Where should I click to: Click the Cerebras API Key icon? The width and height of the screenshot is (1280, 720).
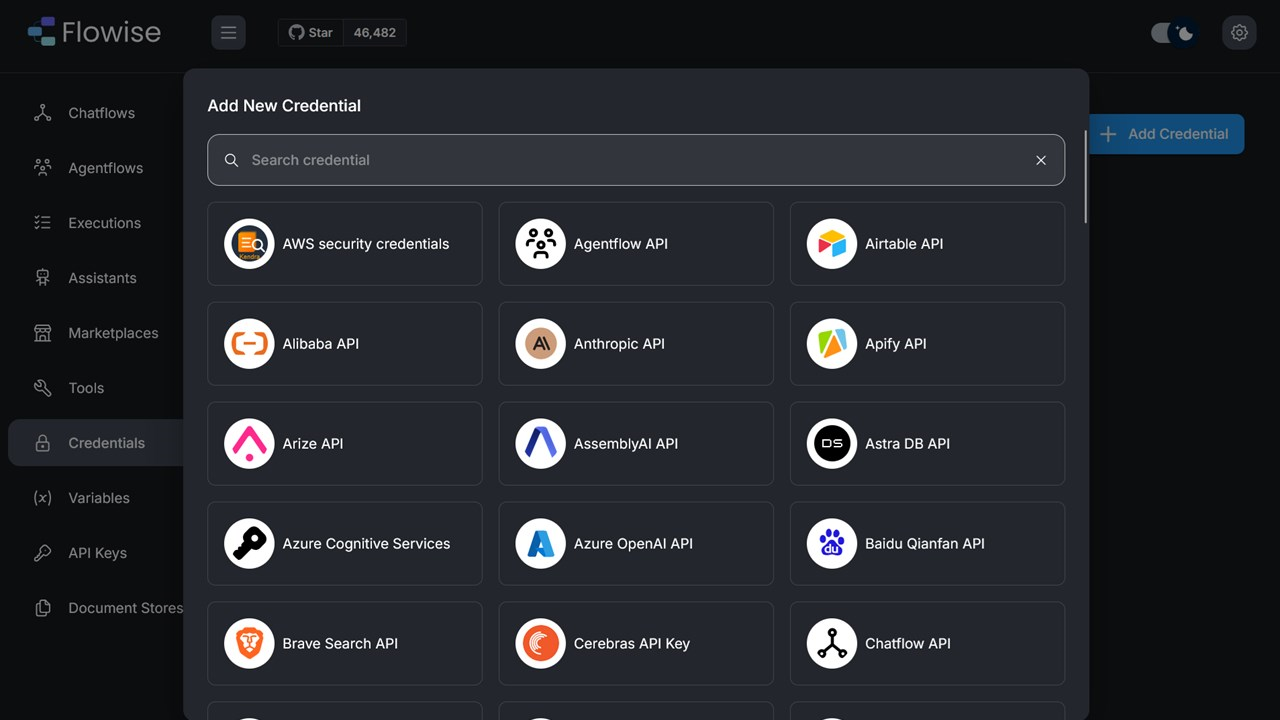540,644
